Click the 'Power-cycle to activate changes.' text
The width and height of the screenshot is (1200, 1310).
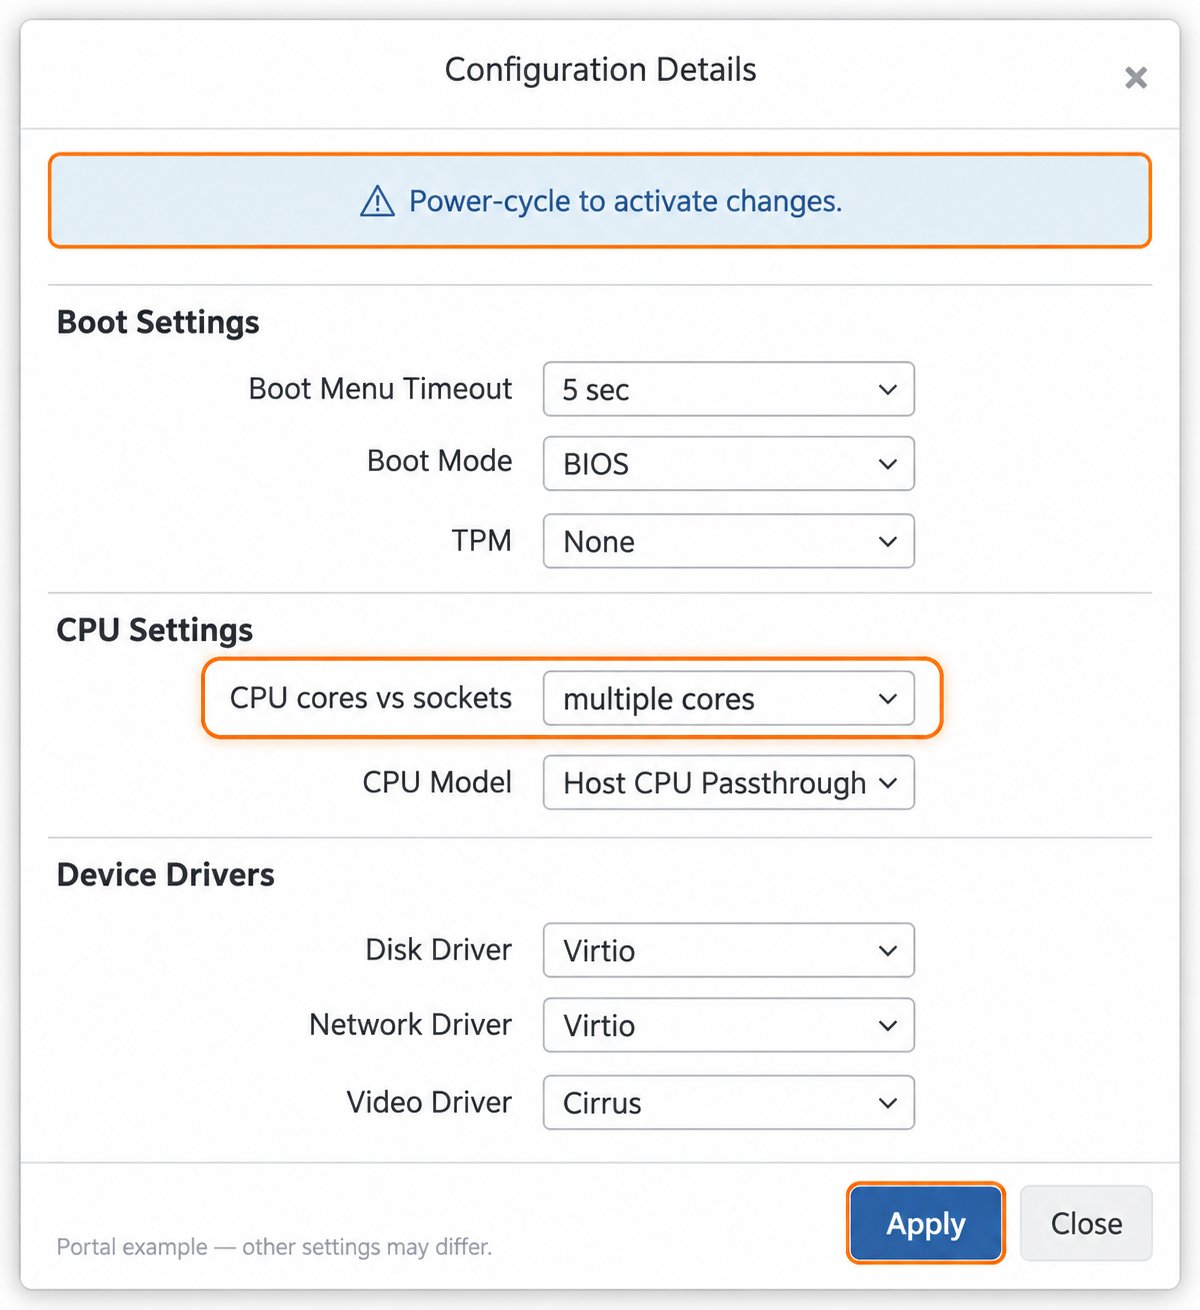(625, 201)
